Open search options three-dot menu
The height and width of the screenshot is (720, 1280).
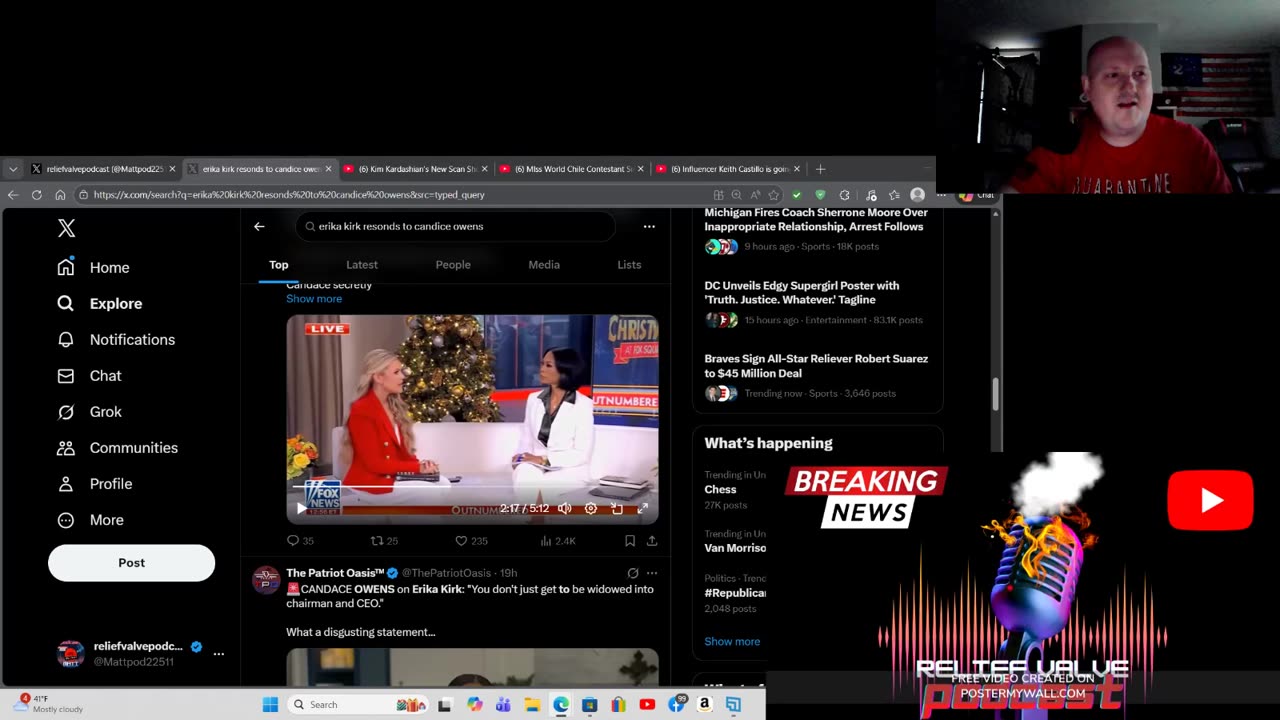(649, 226)
